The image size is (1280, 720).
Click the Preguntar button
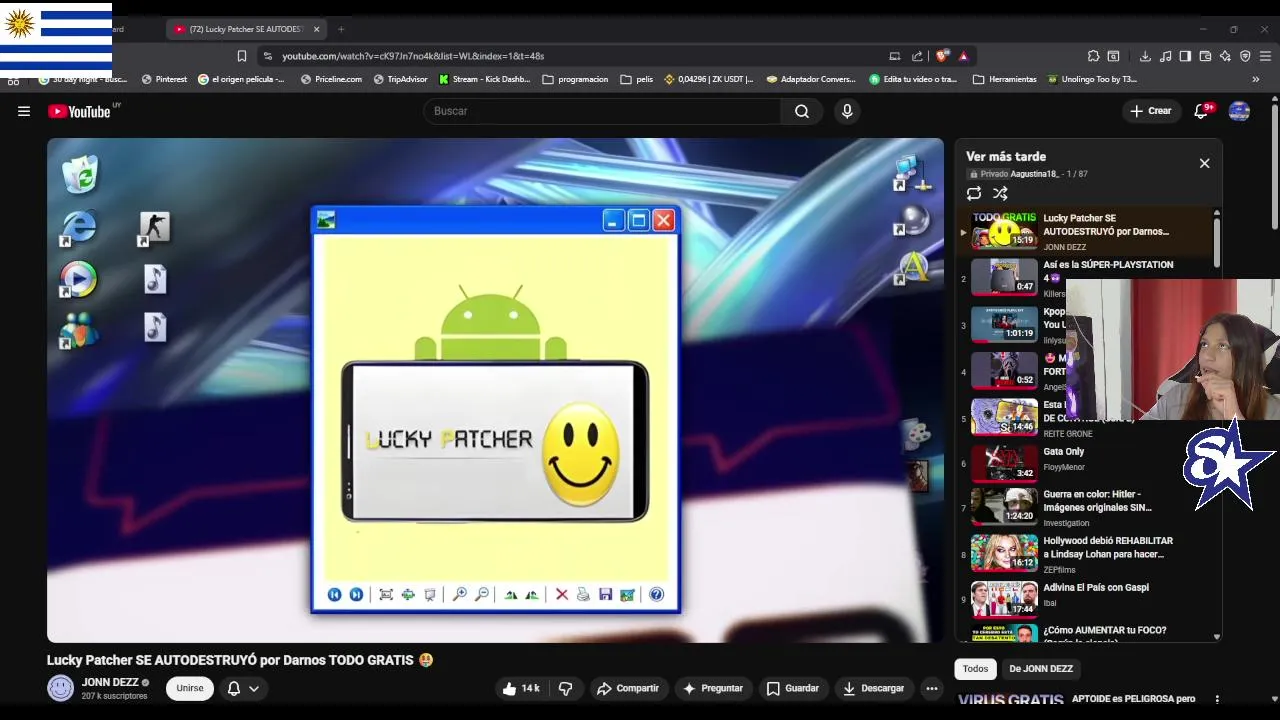tap(713, 688)
